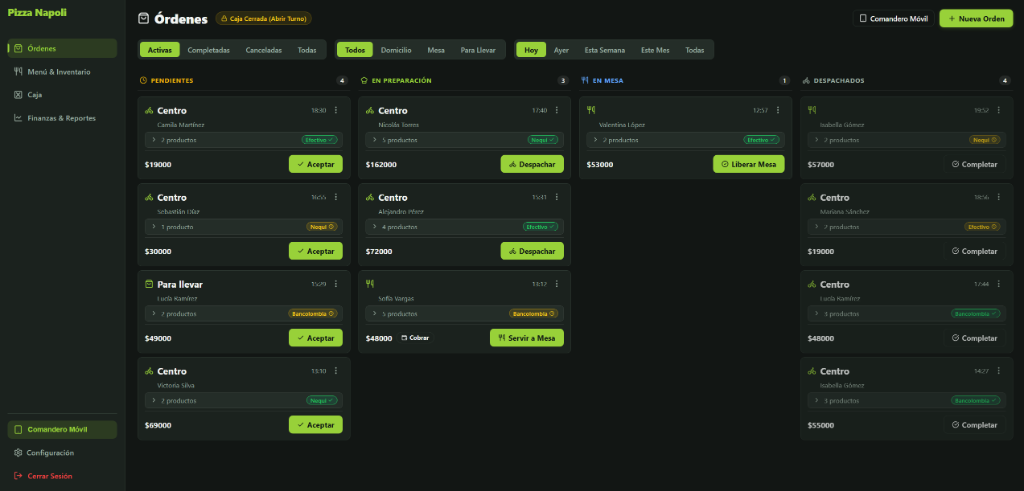The height and width of the screenshot is (491, 1024).
Task: Dispatch Nicolás Torres' $162000 order
Action: 532,165
